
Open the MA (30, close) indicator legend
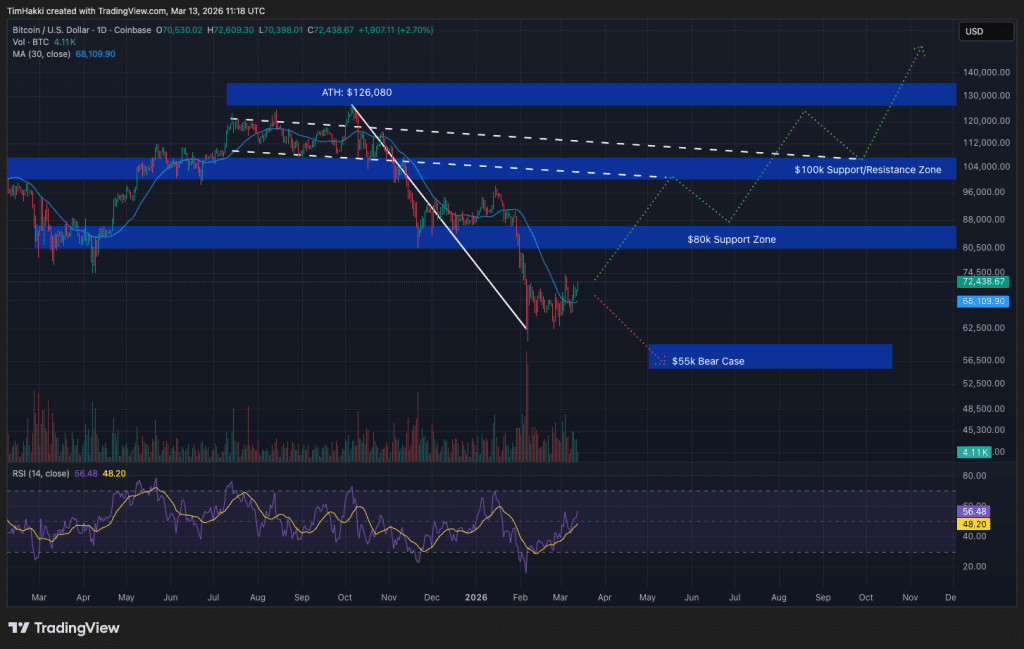pos(42,53)
